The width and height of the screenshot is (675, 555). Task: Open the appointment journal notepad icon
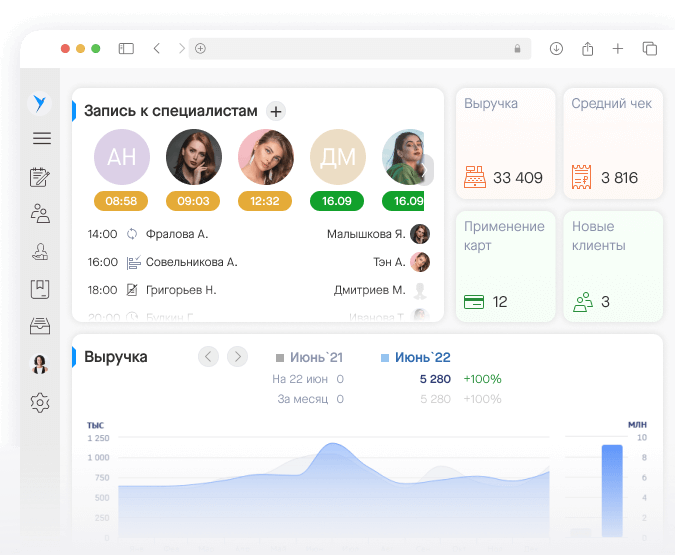point(40,177)
